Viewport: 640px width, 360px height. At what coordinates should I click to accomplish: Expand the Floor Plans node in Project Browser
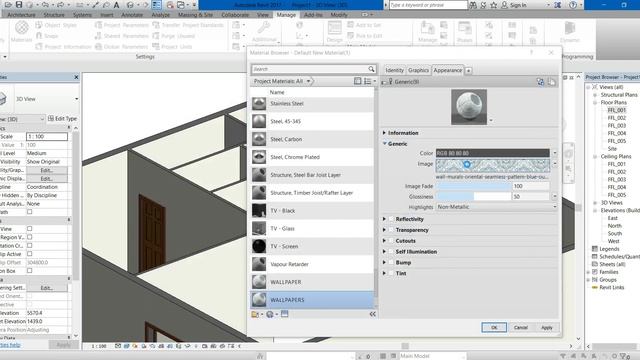(595, 102)
